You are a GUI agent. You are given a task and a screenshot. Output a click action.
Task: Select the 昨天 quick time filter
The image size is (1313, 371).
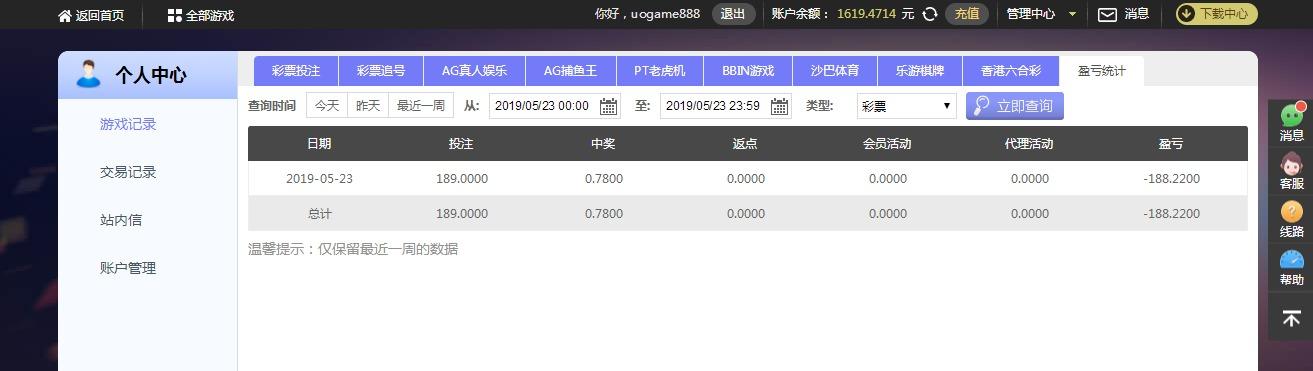coord(368,105)
